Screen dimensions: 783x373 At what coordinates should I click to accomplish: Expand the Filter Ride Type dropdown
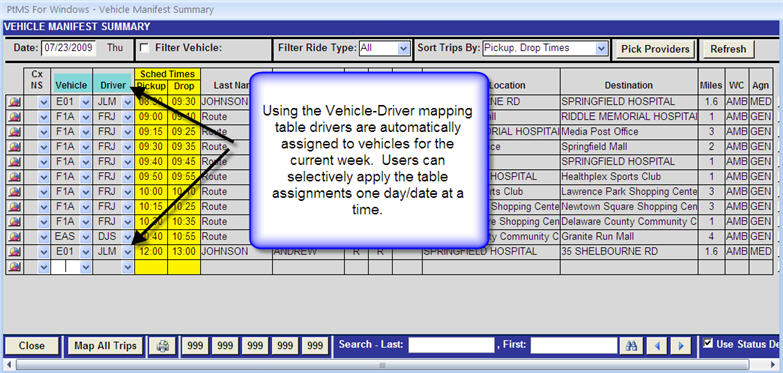click(403, 48)
